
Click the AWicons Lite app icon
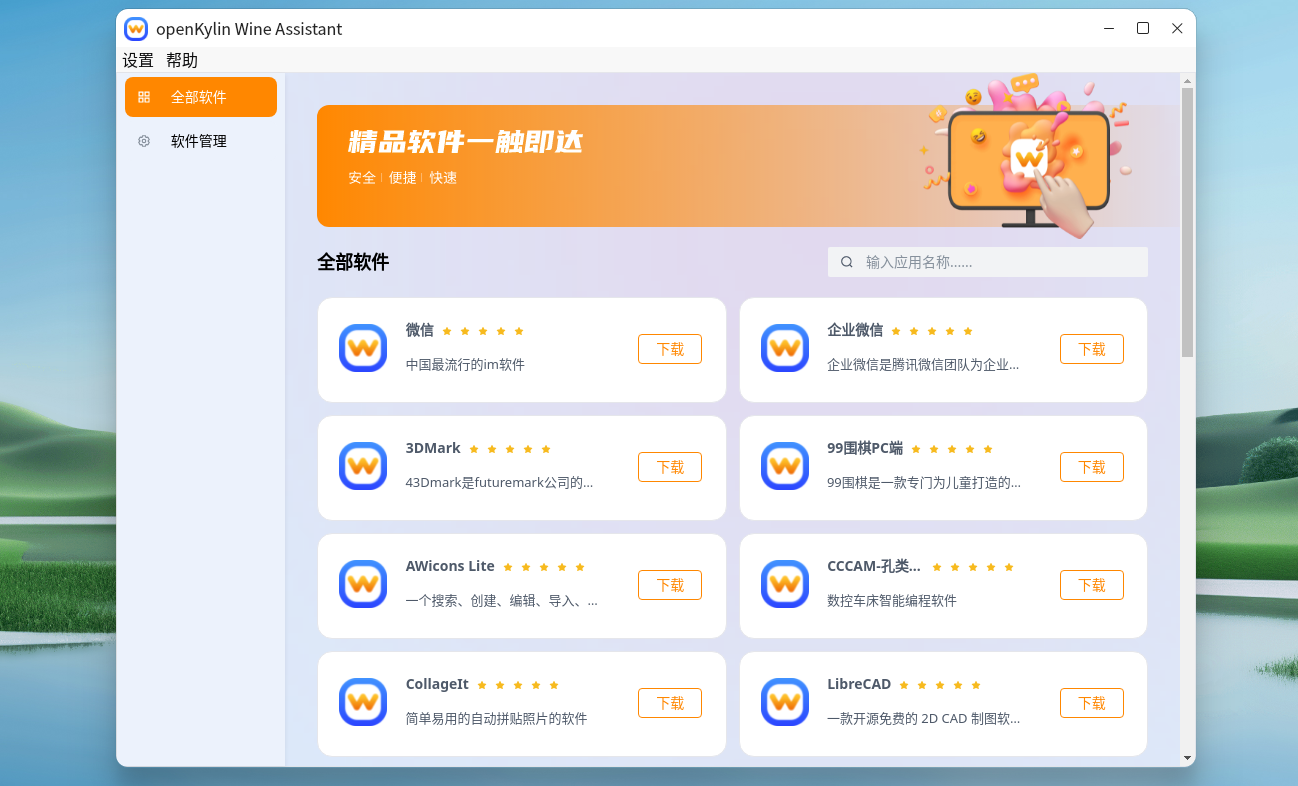(363, 584)
